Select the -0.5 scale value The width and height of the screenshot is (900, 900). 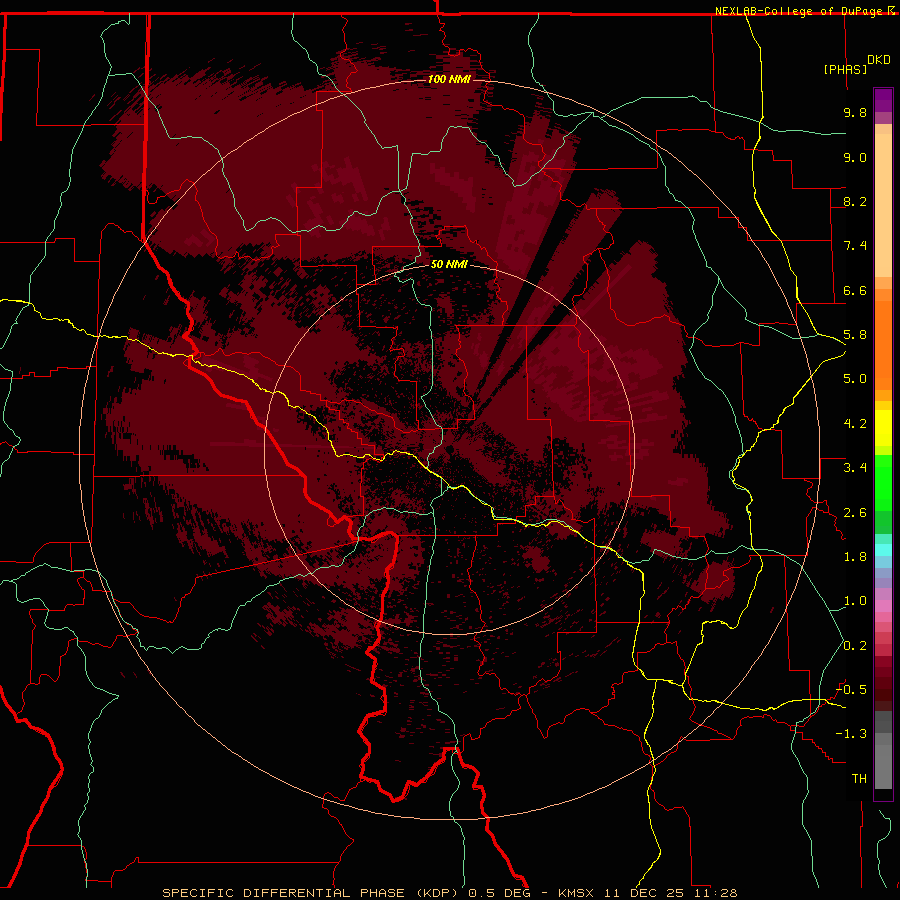[851, 690]
